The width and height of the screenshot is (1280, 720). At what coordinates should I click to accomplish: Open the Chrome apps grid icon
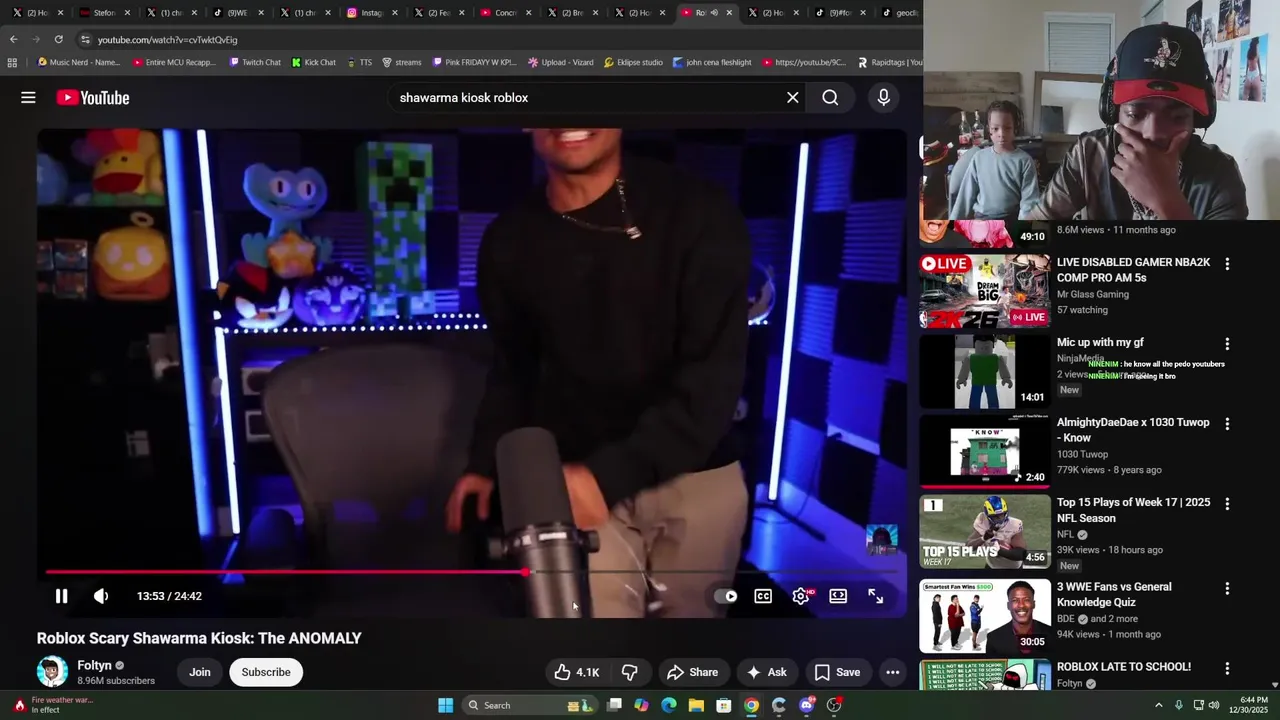click(12, 62)
